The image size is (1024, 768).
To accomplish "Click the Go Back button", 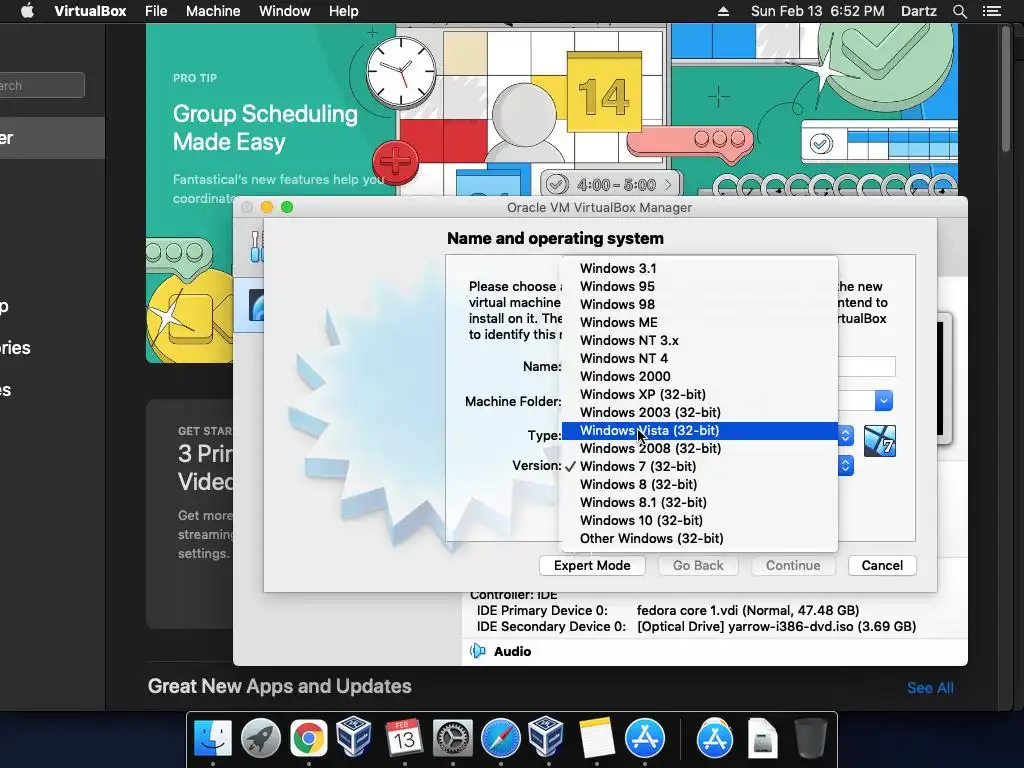I will [x=698, y=566].
